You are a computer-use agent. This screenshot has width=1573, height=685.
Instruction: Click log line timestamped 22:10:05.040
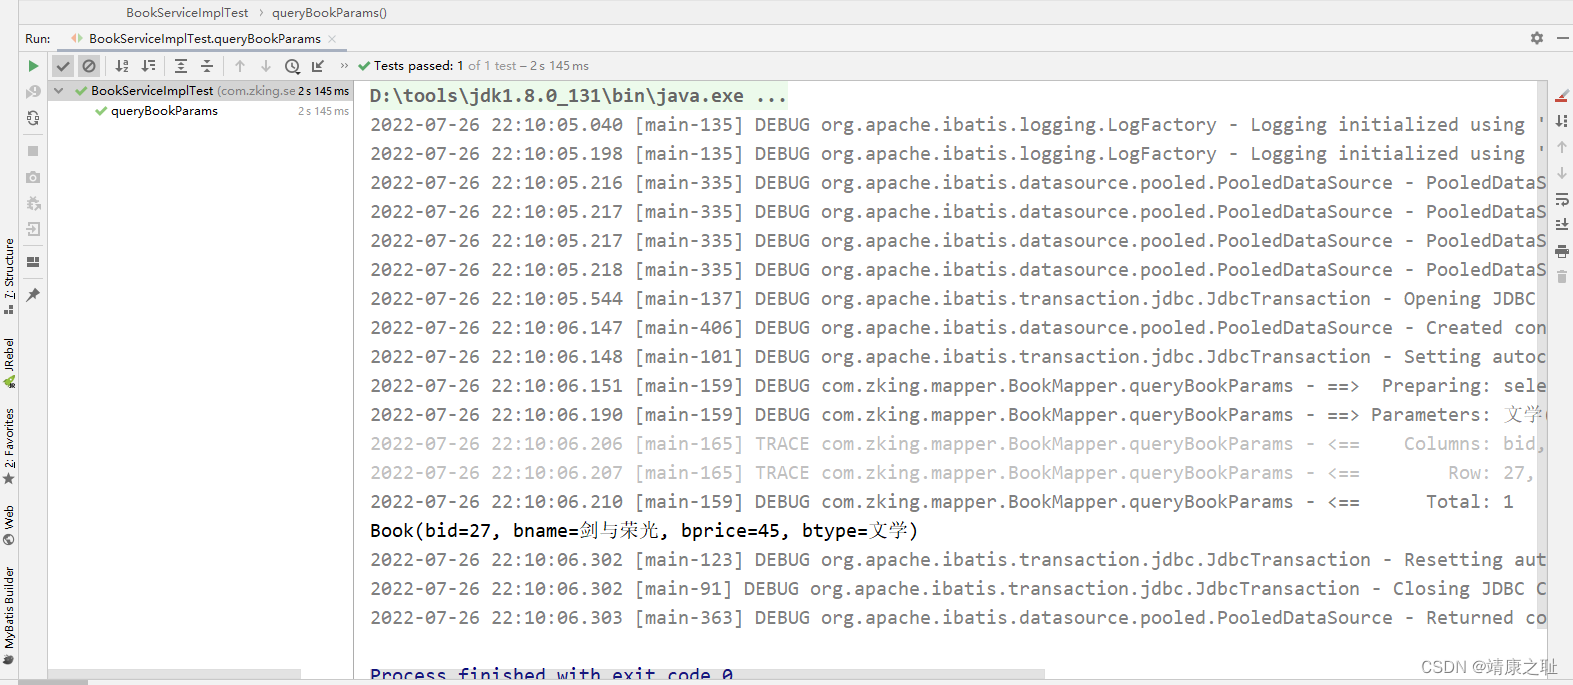(x=957, y=125)
